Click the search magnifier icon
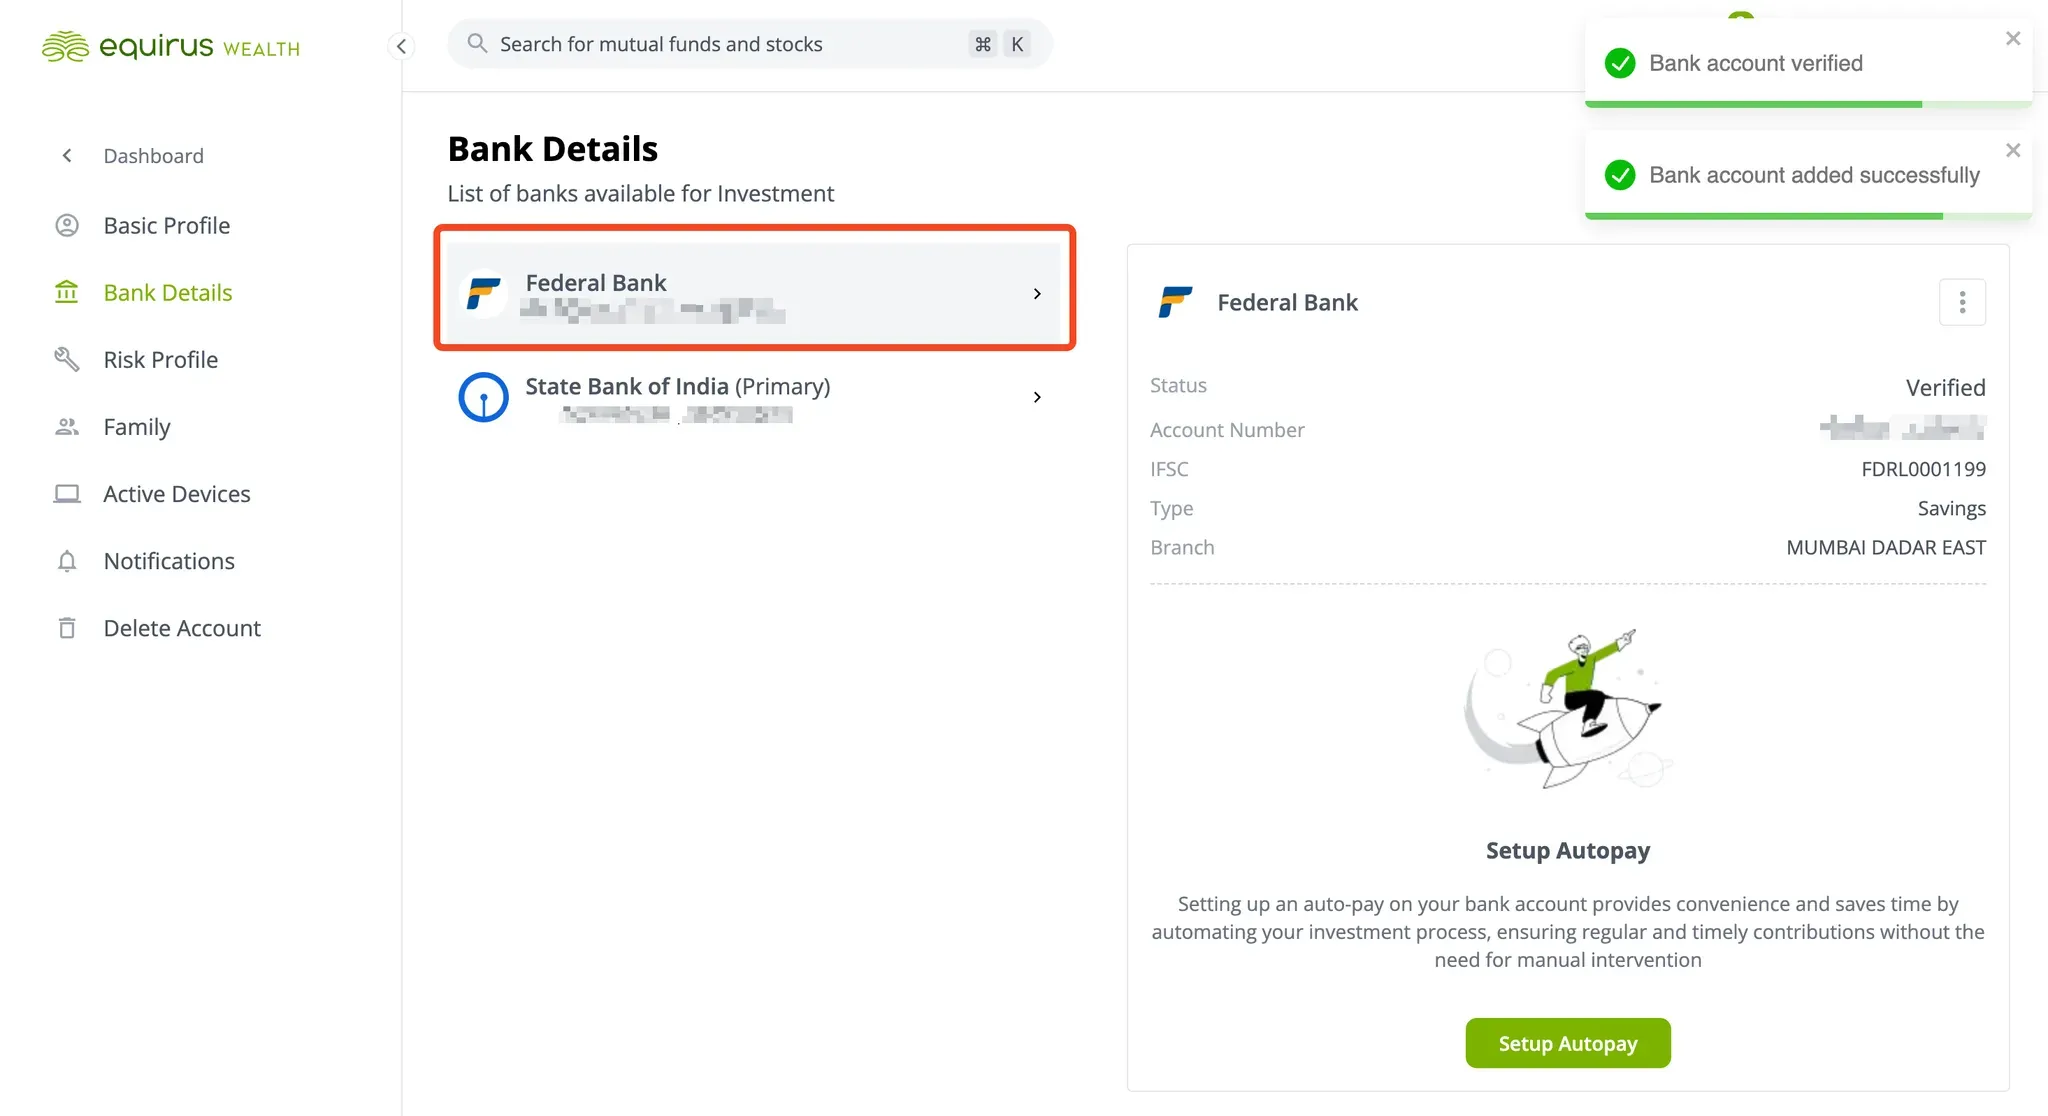 coord(478,44)
